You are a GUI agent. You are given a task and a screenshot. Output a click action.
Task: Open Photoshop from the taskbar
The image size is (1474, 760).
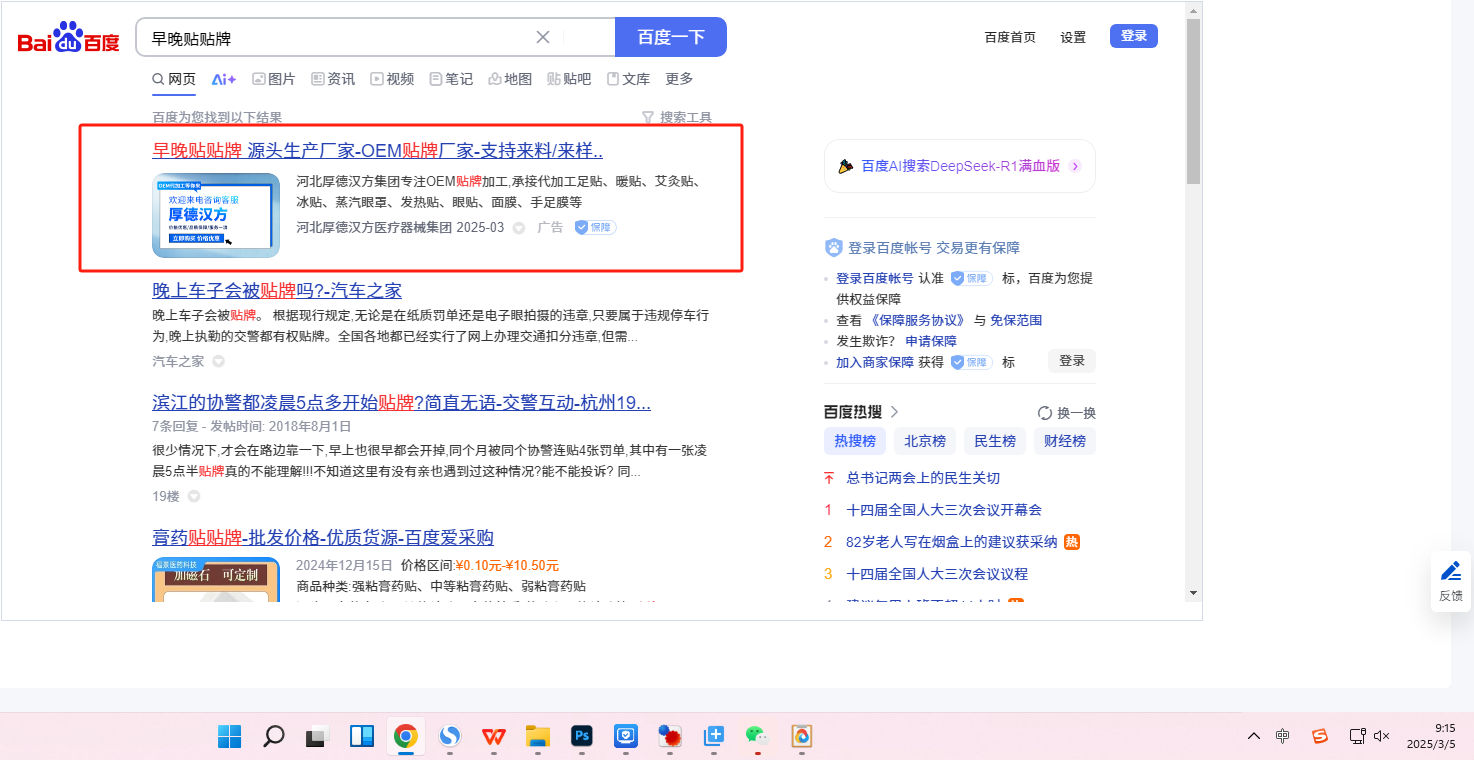pos(582,737)
